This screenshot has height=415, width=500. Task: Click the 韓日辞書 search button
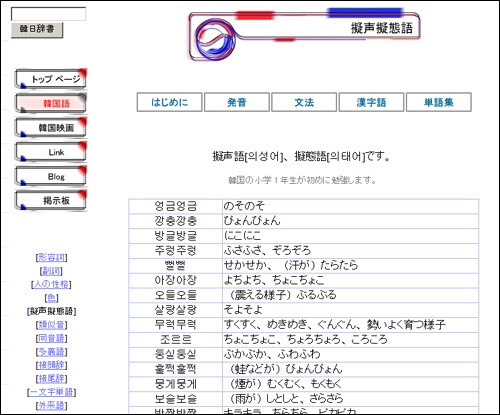click(37, 30)
